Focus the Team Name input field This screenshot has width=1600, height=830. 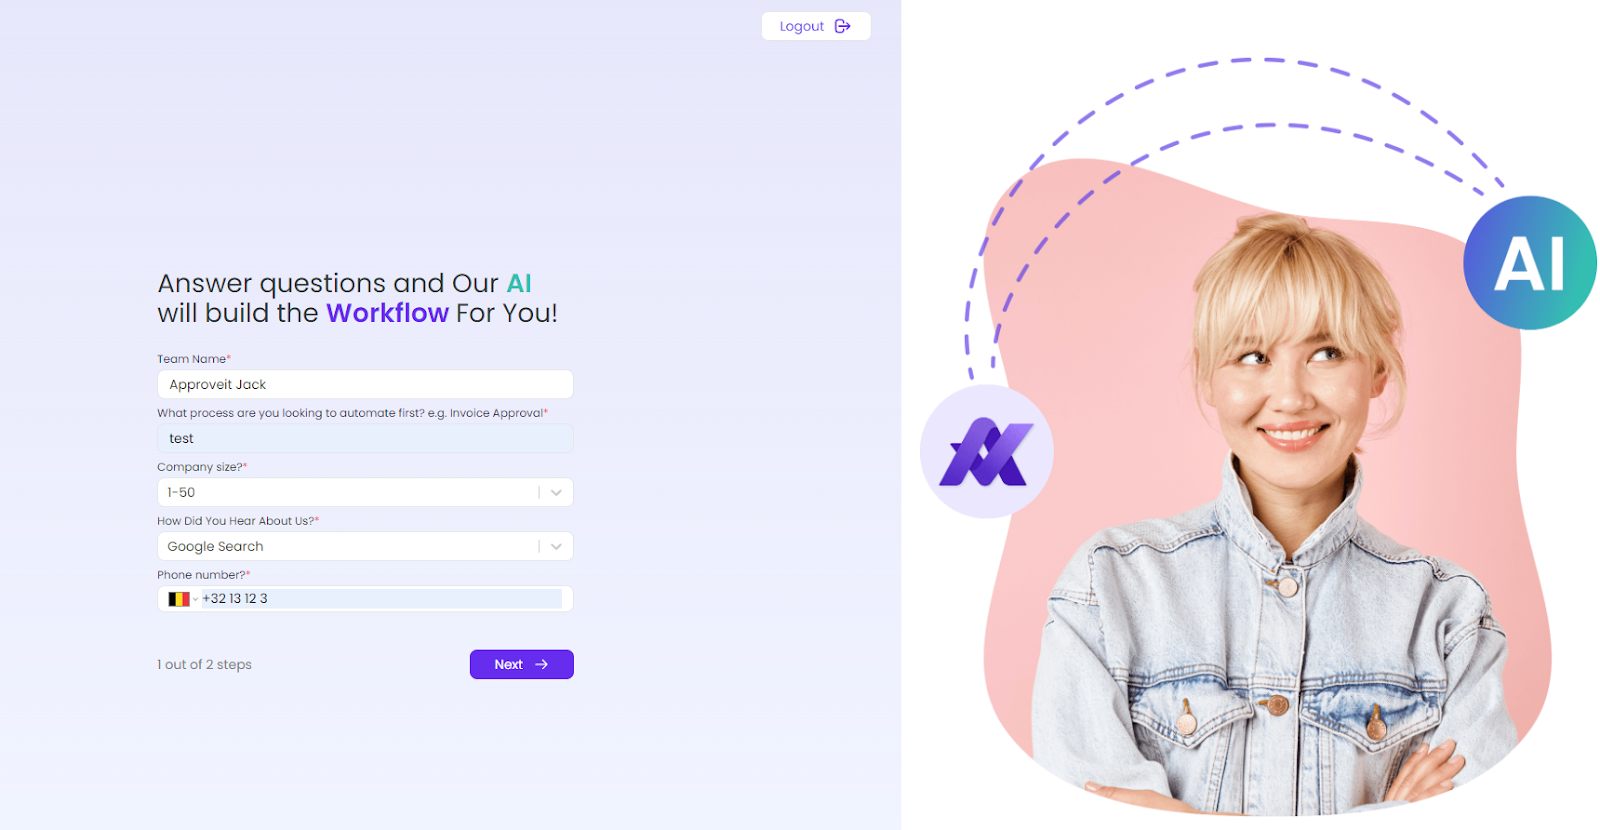pos(365,384)
